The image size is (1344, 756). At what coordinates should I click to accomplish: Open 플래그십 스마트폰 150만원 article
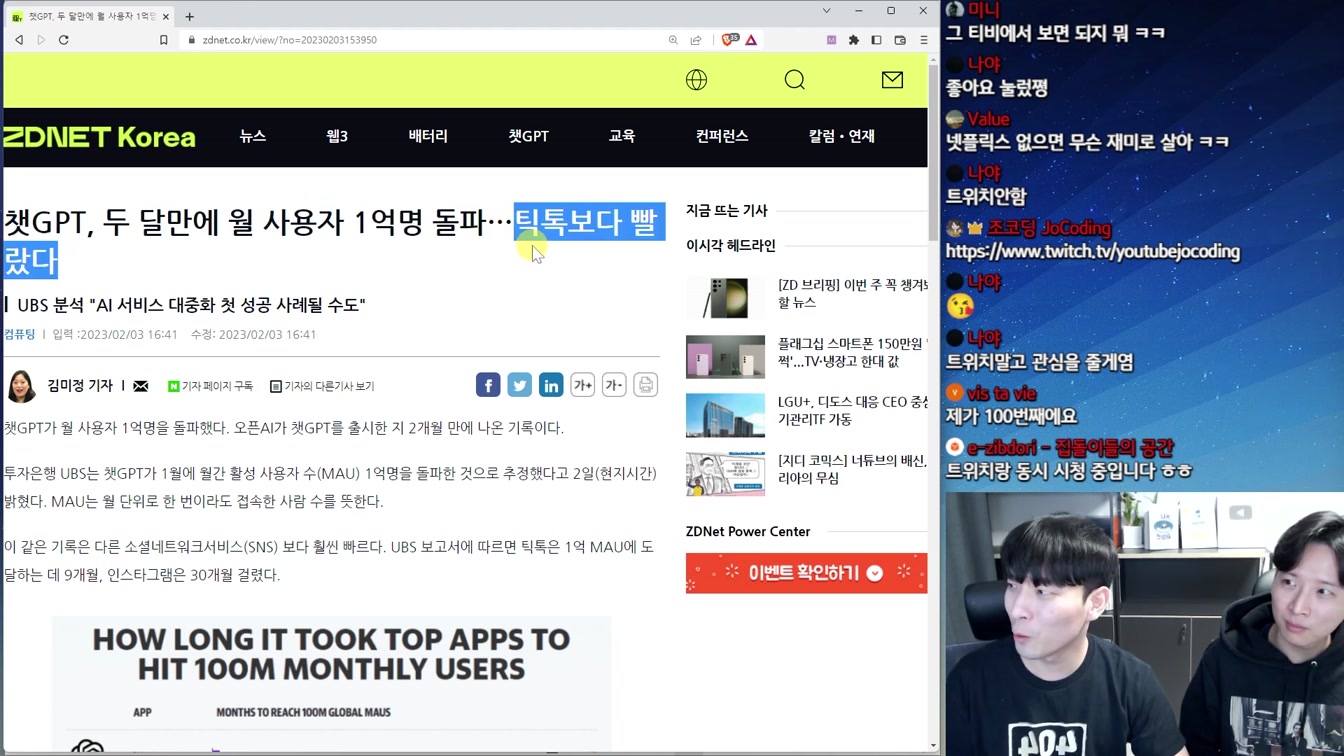pyautogui.click(x=853, y=352)
